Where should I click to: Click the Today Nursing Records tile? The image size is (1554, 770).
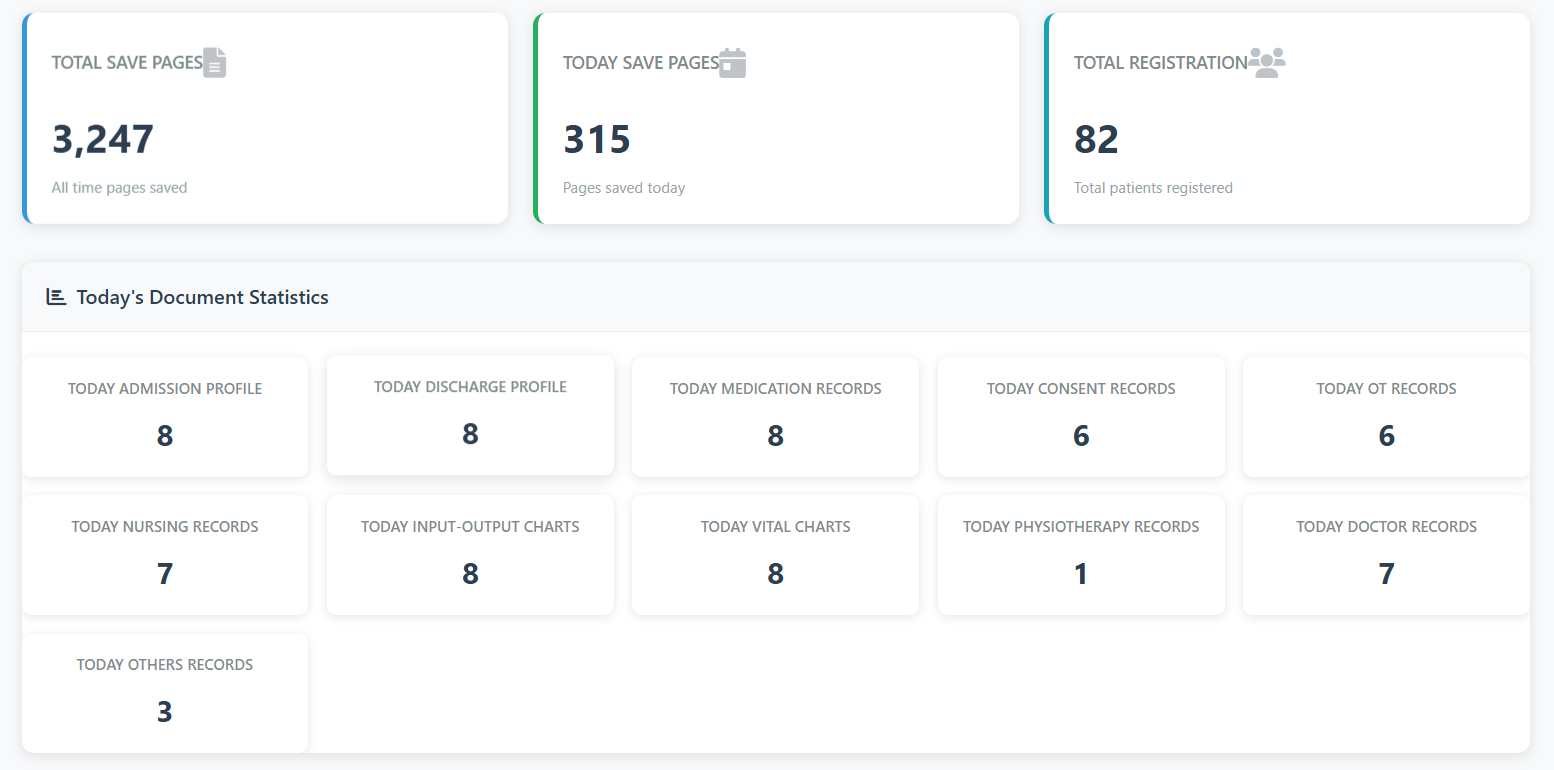[165, 554]
